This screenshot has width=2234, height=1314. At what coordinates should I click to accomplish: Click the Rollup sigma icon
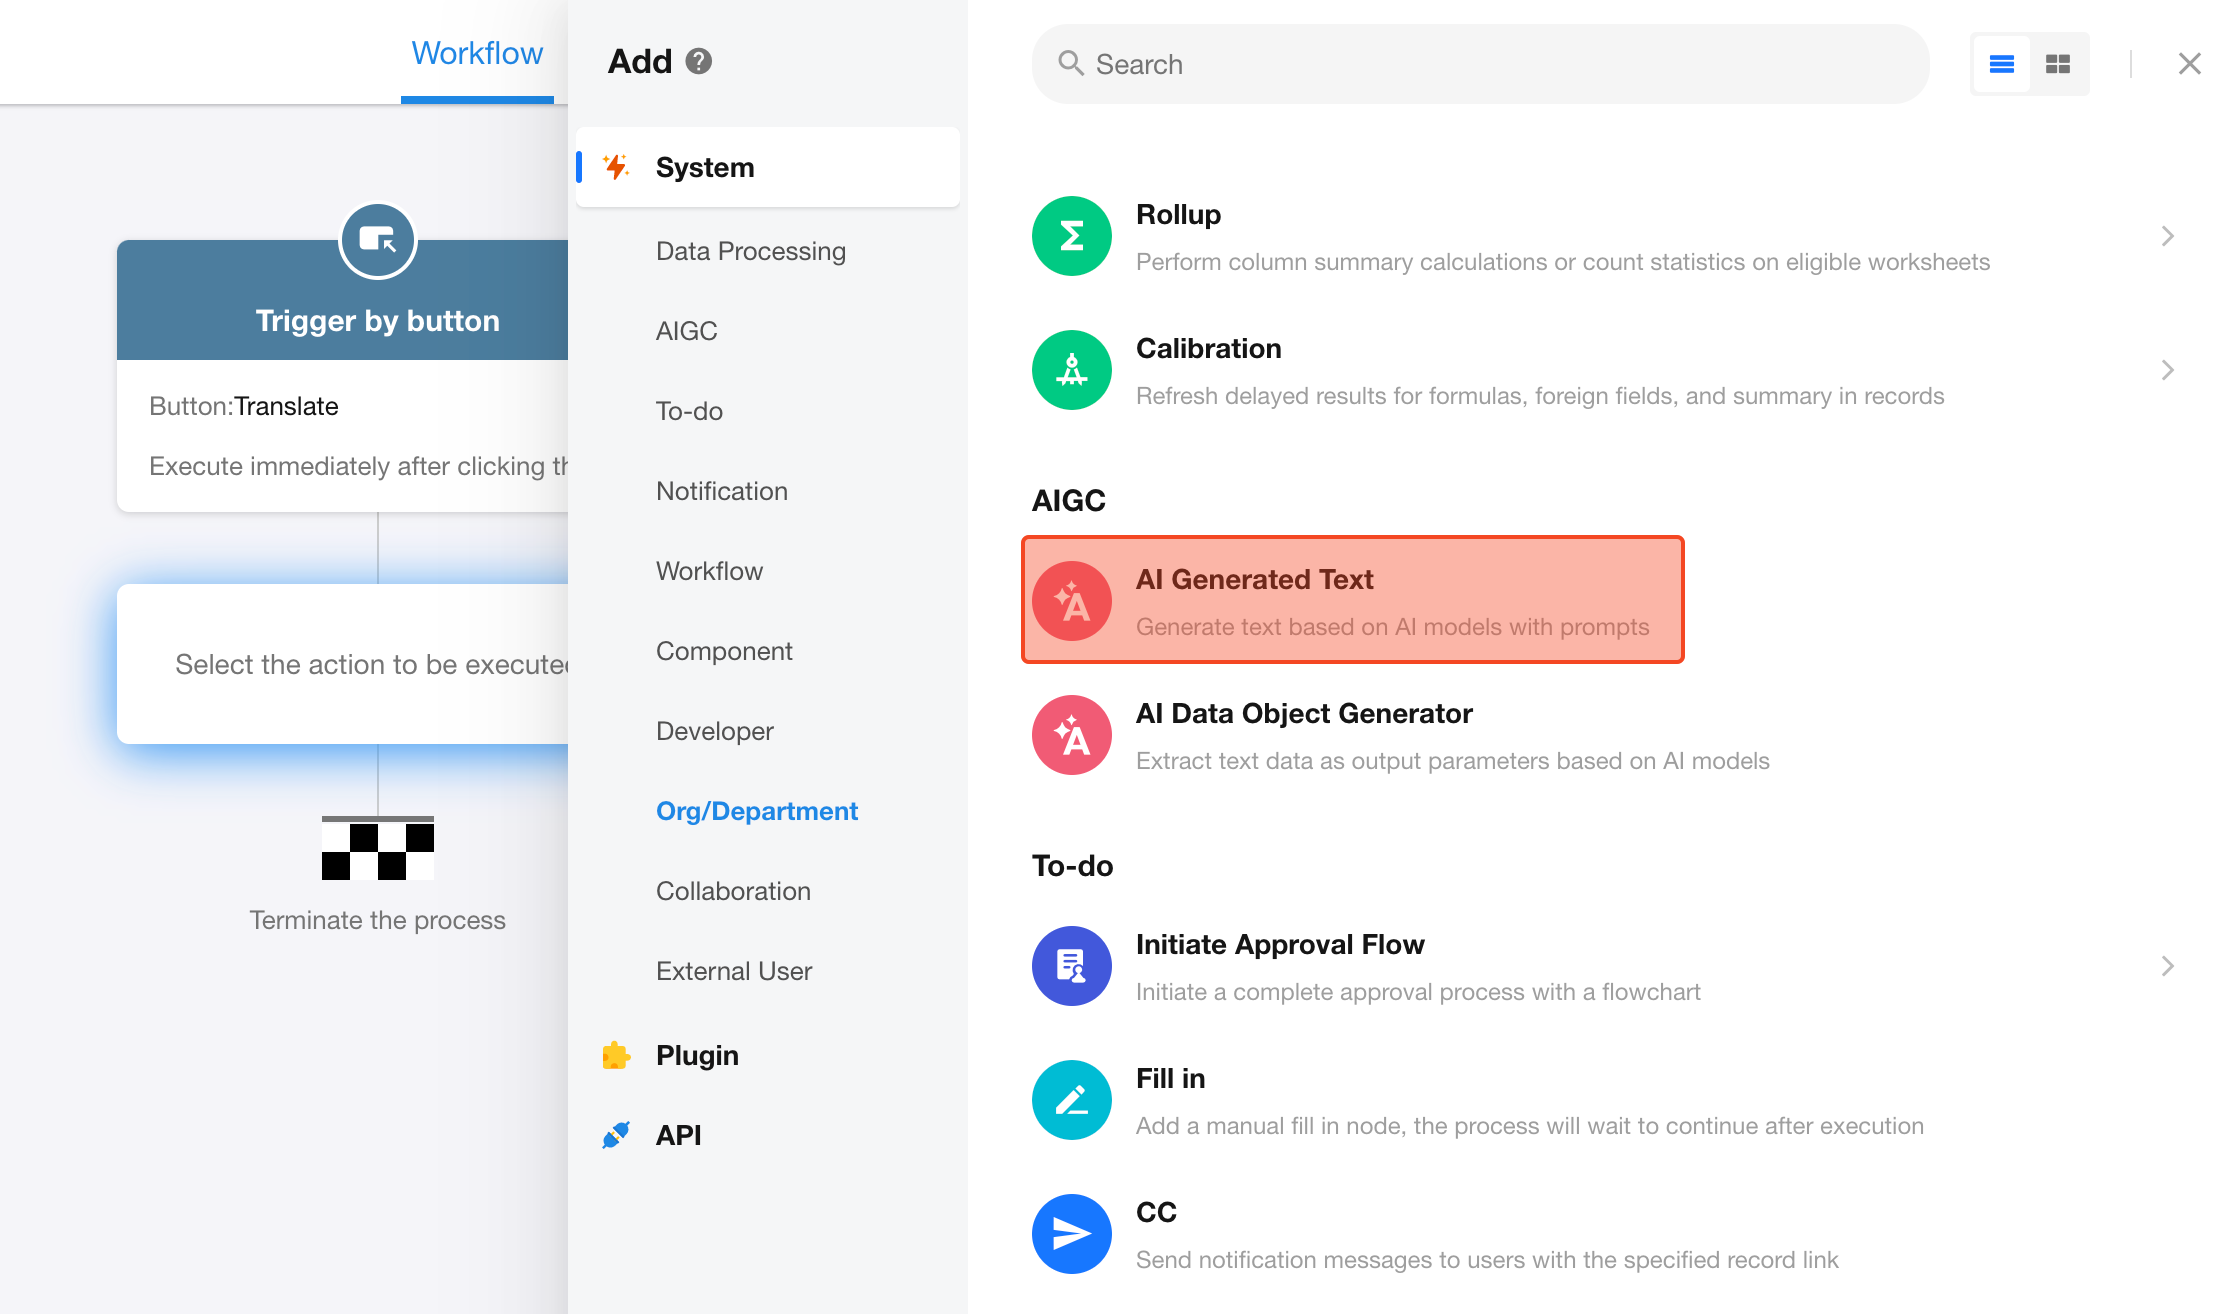1071,236
